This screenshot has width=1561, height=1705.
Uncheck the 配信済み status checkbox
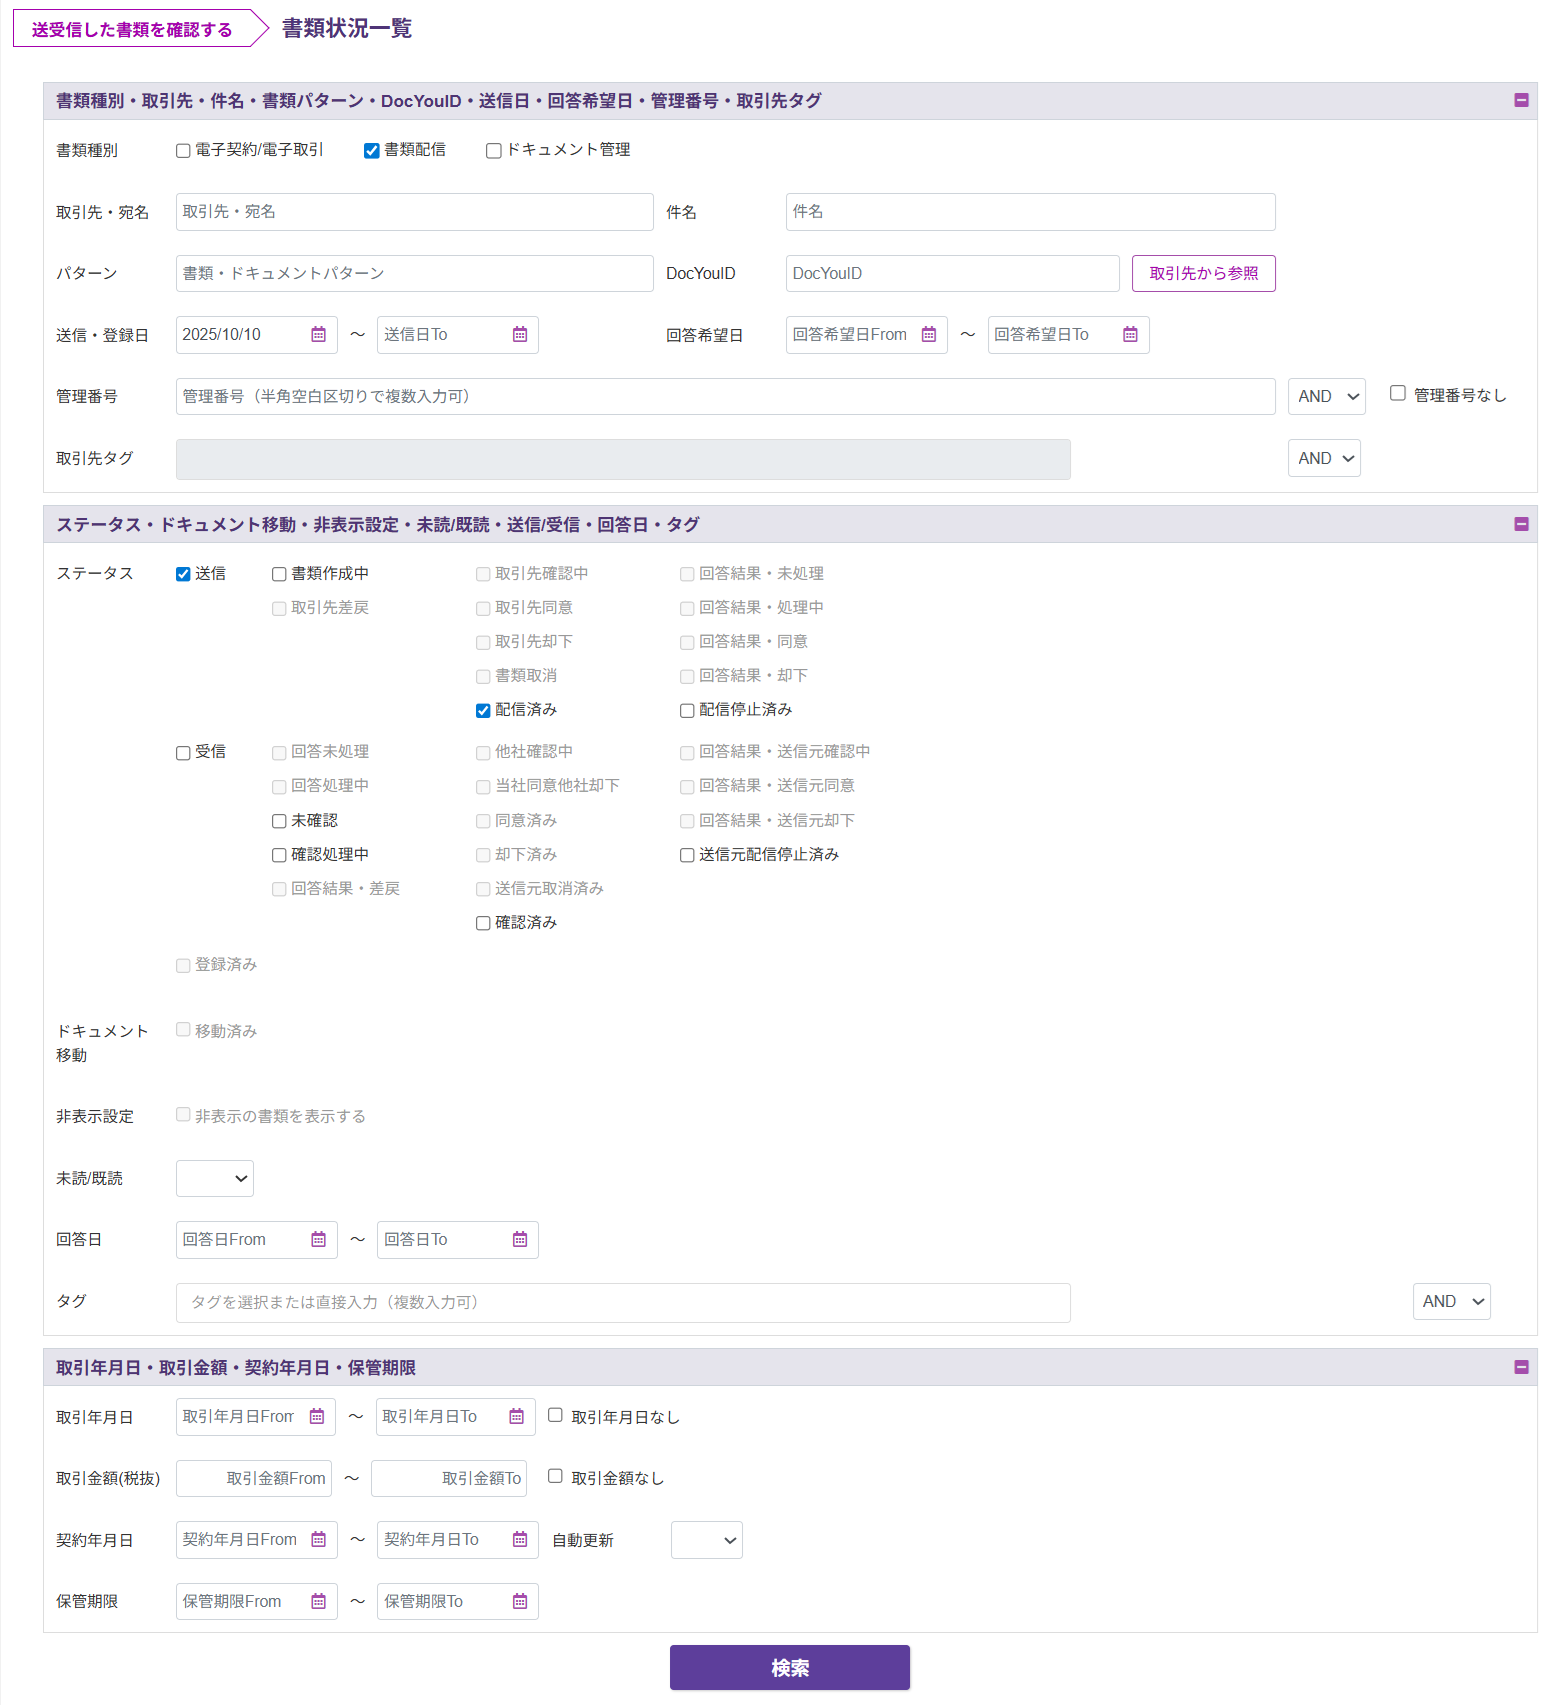pos(483,711)
